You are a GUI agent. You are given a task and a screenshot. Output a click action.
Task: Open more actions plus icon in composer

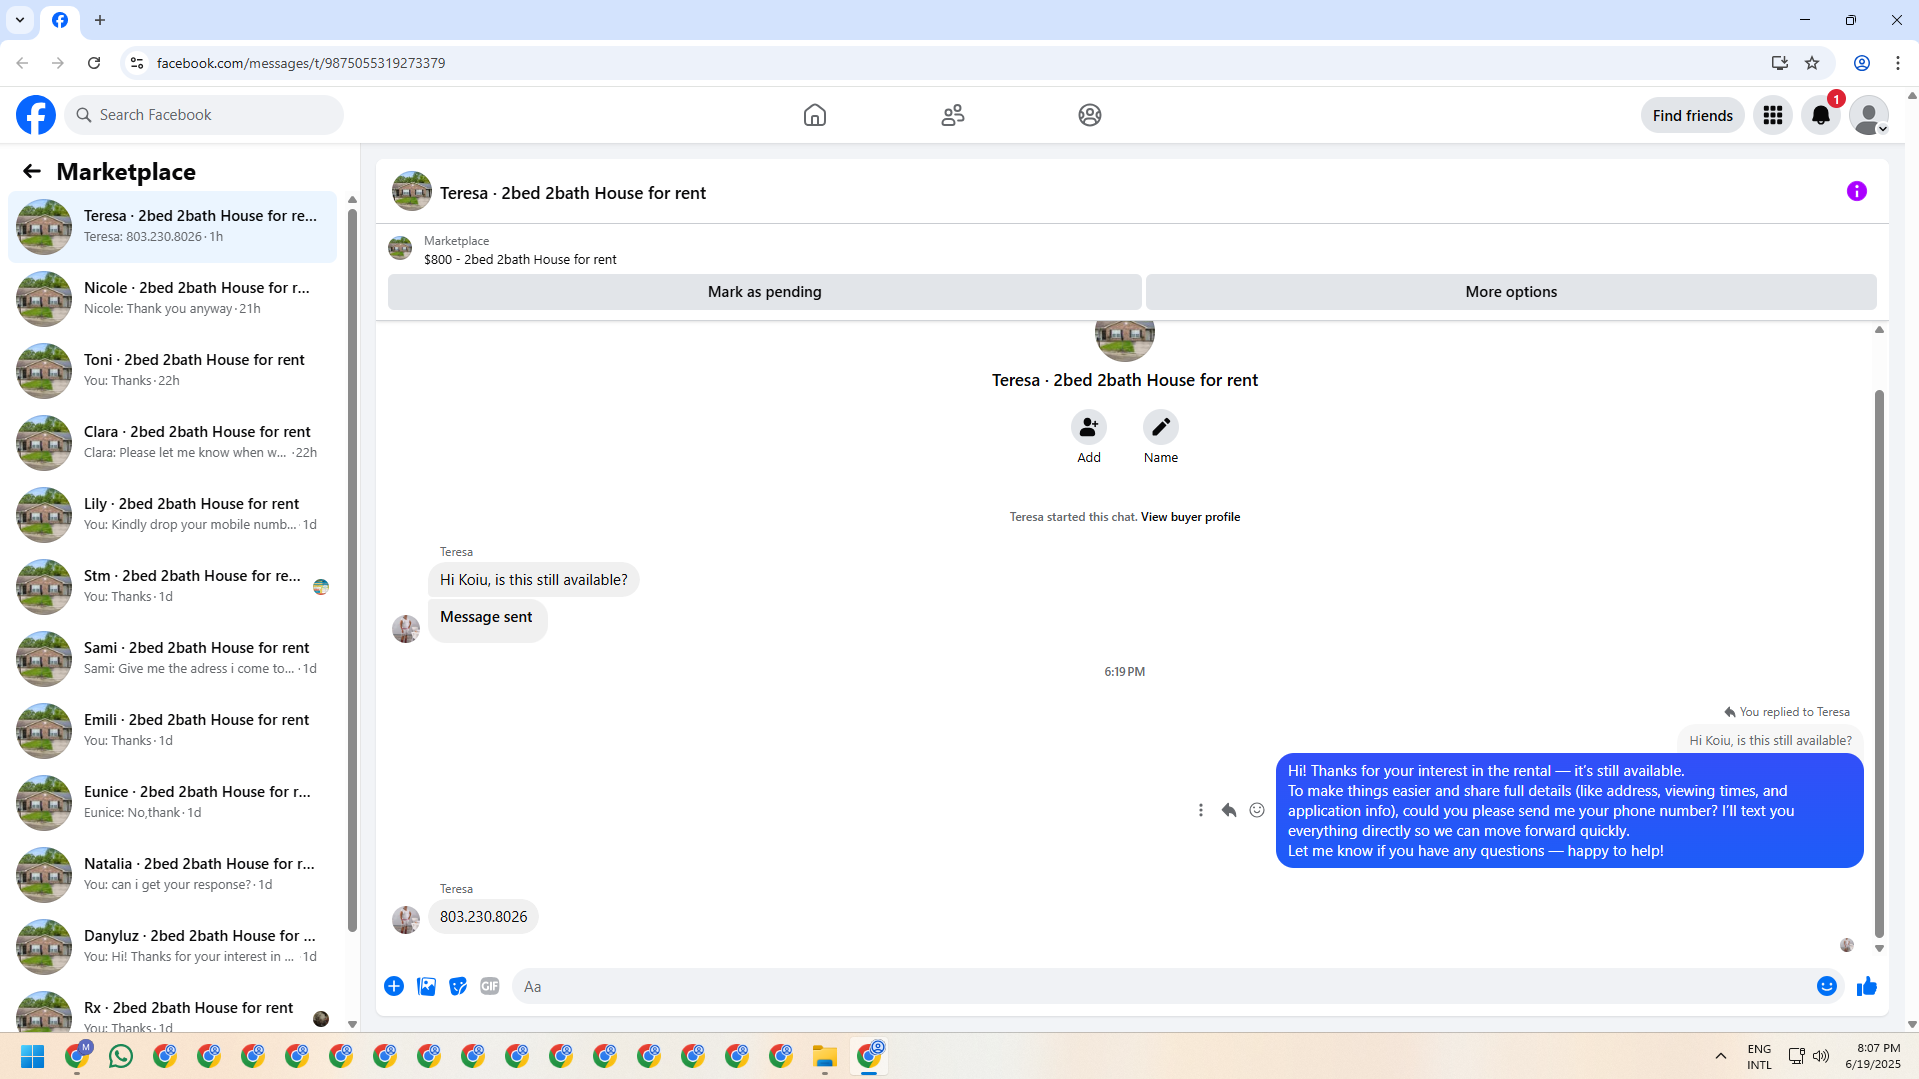394,986
